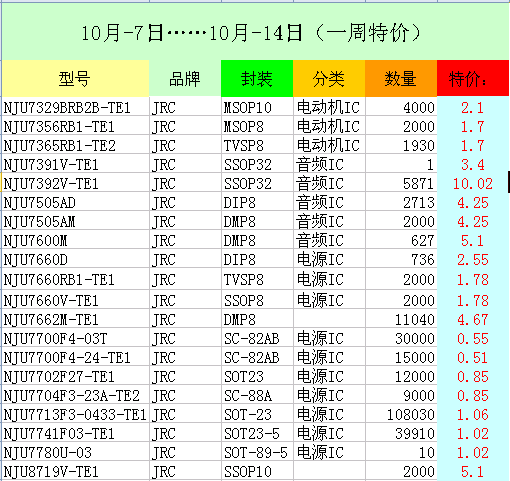Click price cell showing 10.02
510x481 pixels.
pyautogui.click(x=473, y=183)
